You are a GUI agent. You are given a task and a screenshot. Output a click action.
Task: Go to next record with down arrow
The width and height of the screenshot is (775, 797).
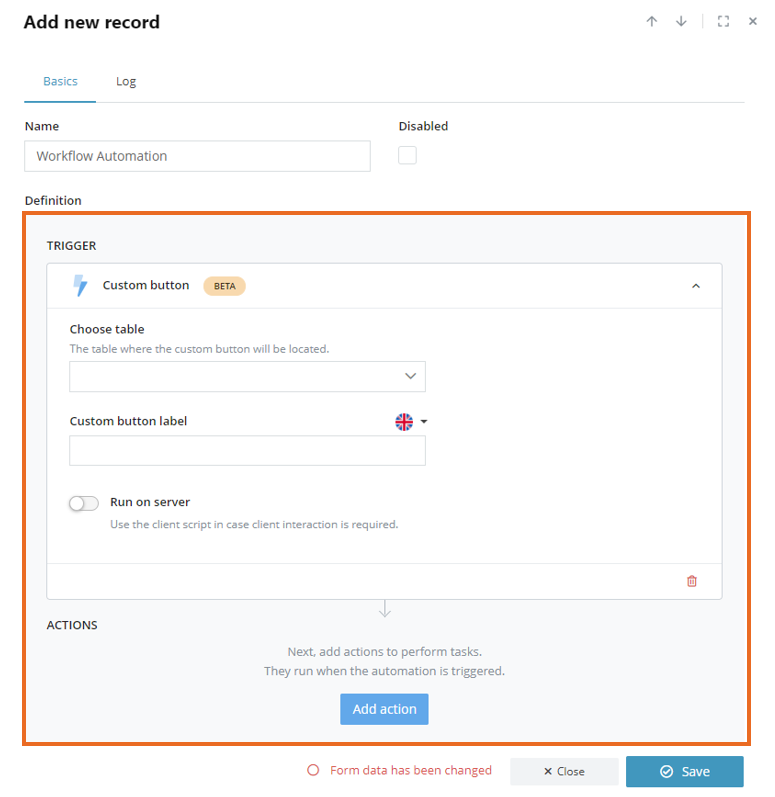pyautogui.click(x=681, y=21)
